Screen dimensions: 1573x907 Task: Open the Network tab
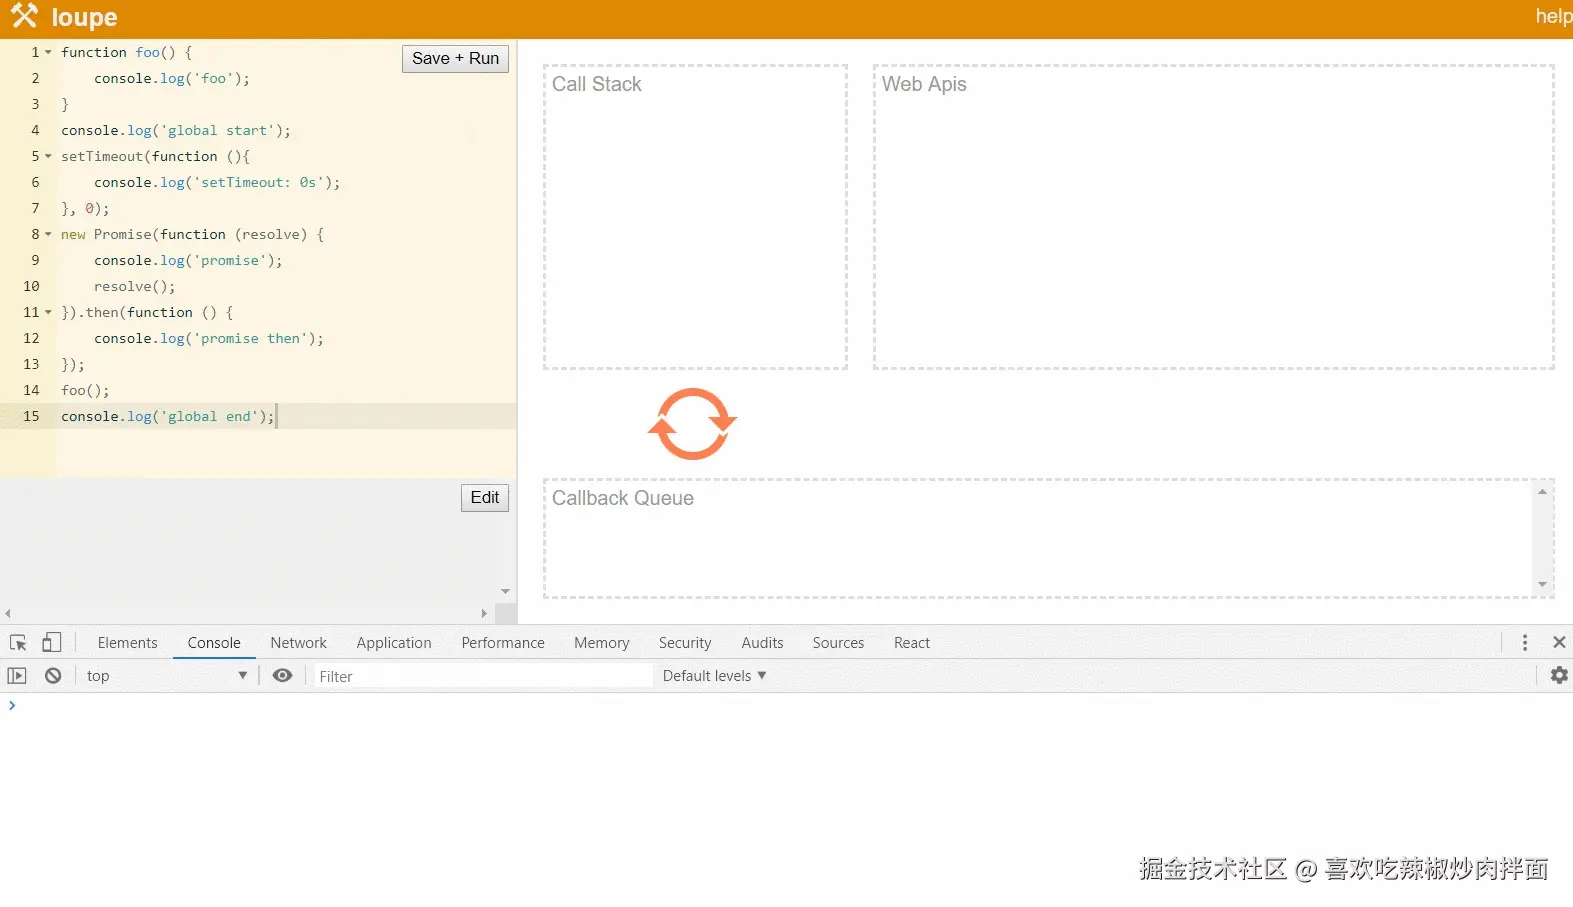click(298, 643)
